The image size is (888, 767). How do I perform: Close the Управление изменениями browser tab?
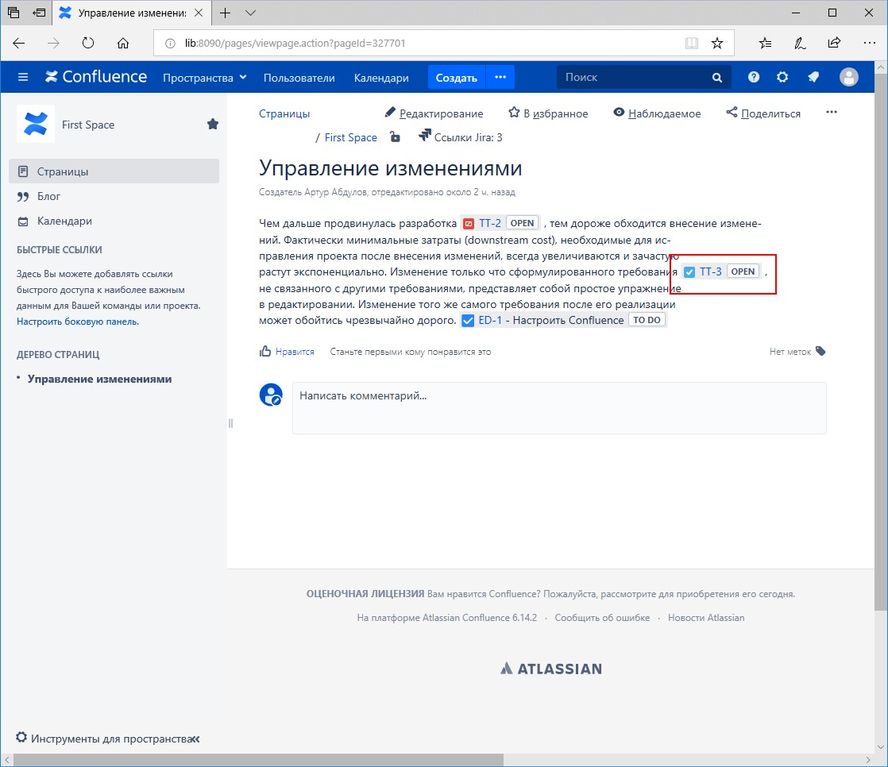[199, 12]
